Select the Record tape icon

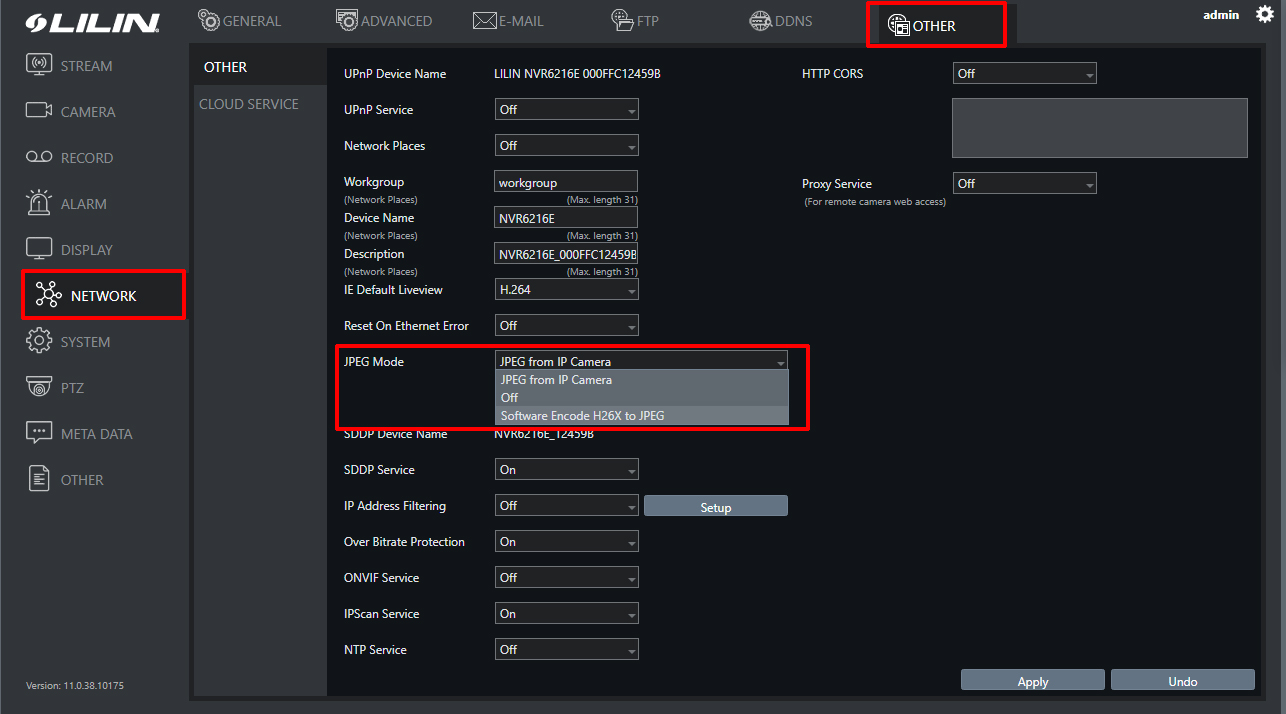point(39,158)
